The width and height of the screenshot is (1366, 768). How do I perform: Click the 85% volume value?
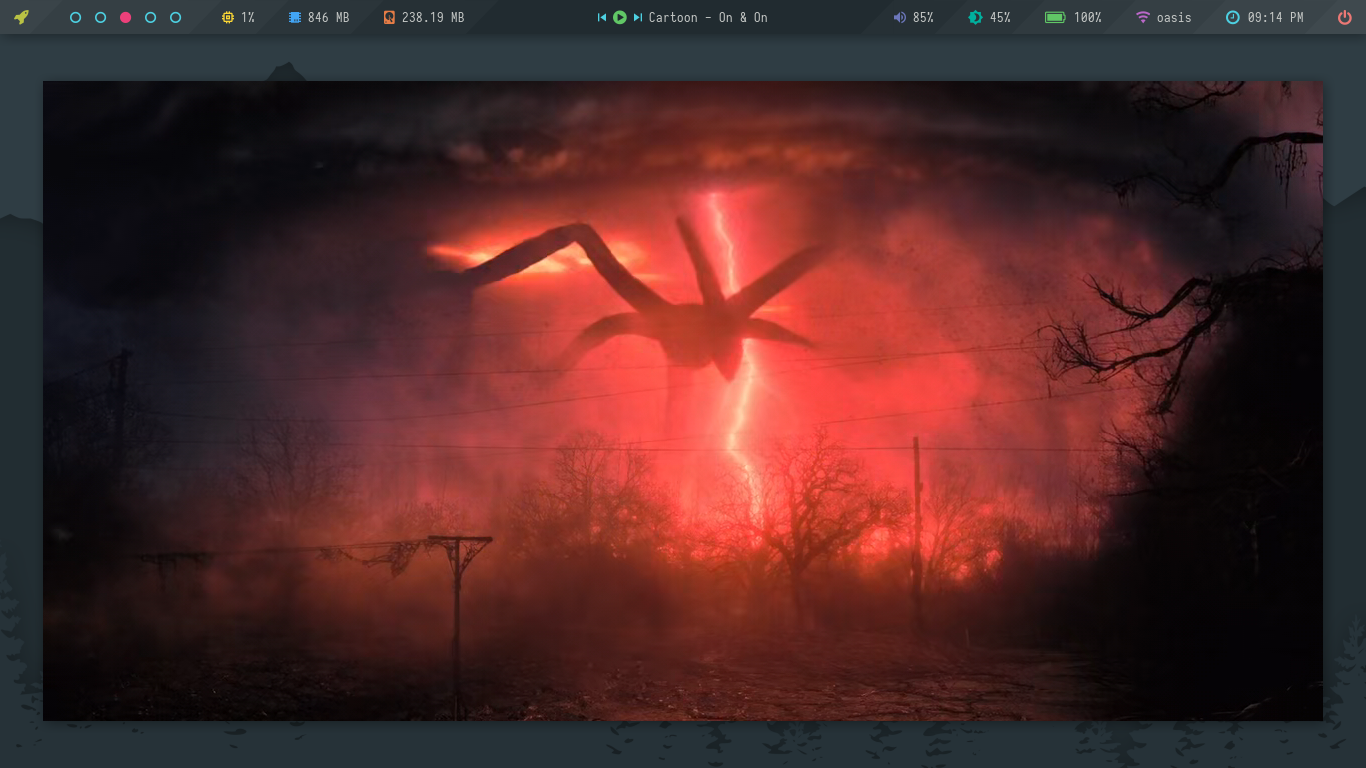pos(923,17)
